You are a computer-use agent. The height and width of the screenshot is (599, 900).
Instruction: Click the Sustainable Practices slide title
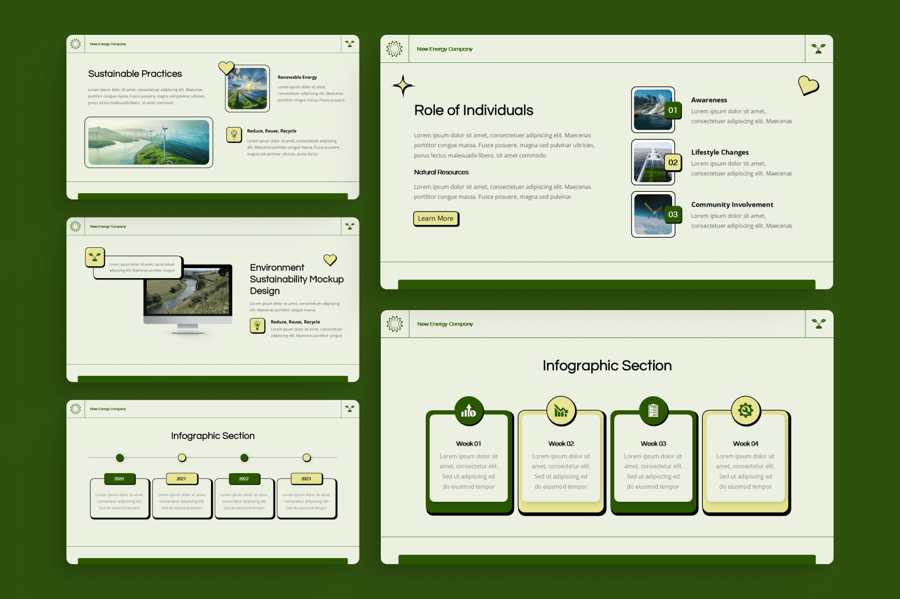click(x=135, y=74)
